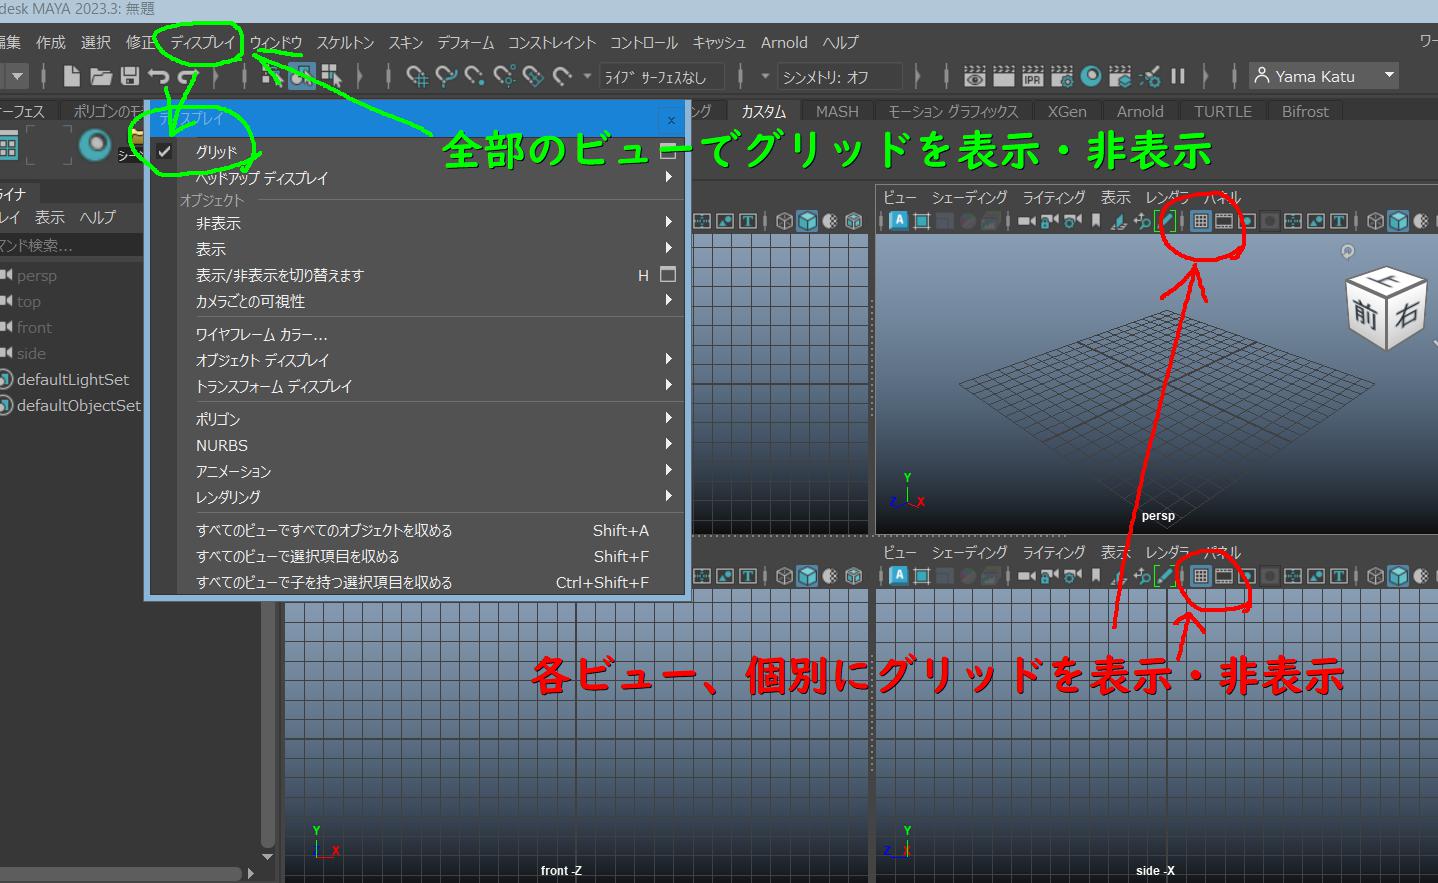This screenshot has width=1438, height=883.
Task: Click the view cube front face labeled 前
Action: tap(1366, 316)
